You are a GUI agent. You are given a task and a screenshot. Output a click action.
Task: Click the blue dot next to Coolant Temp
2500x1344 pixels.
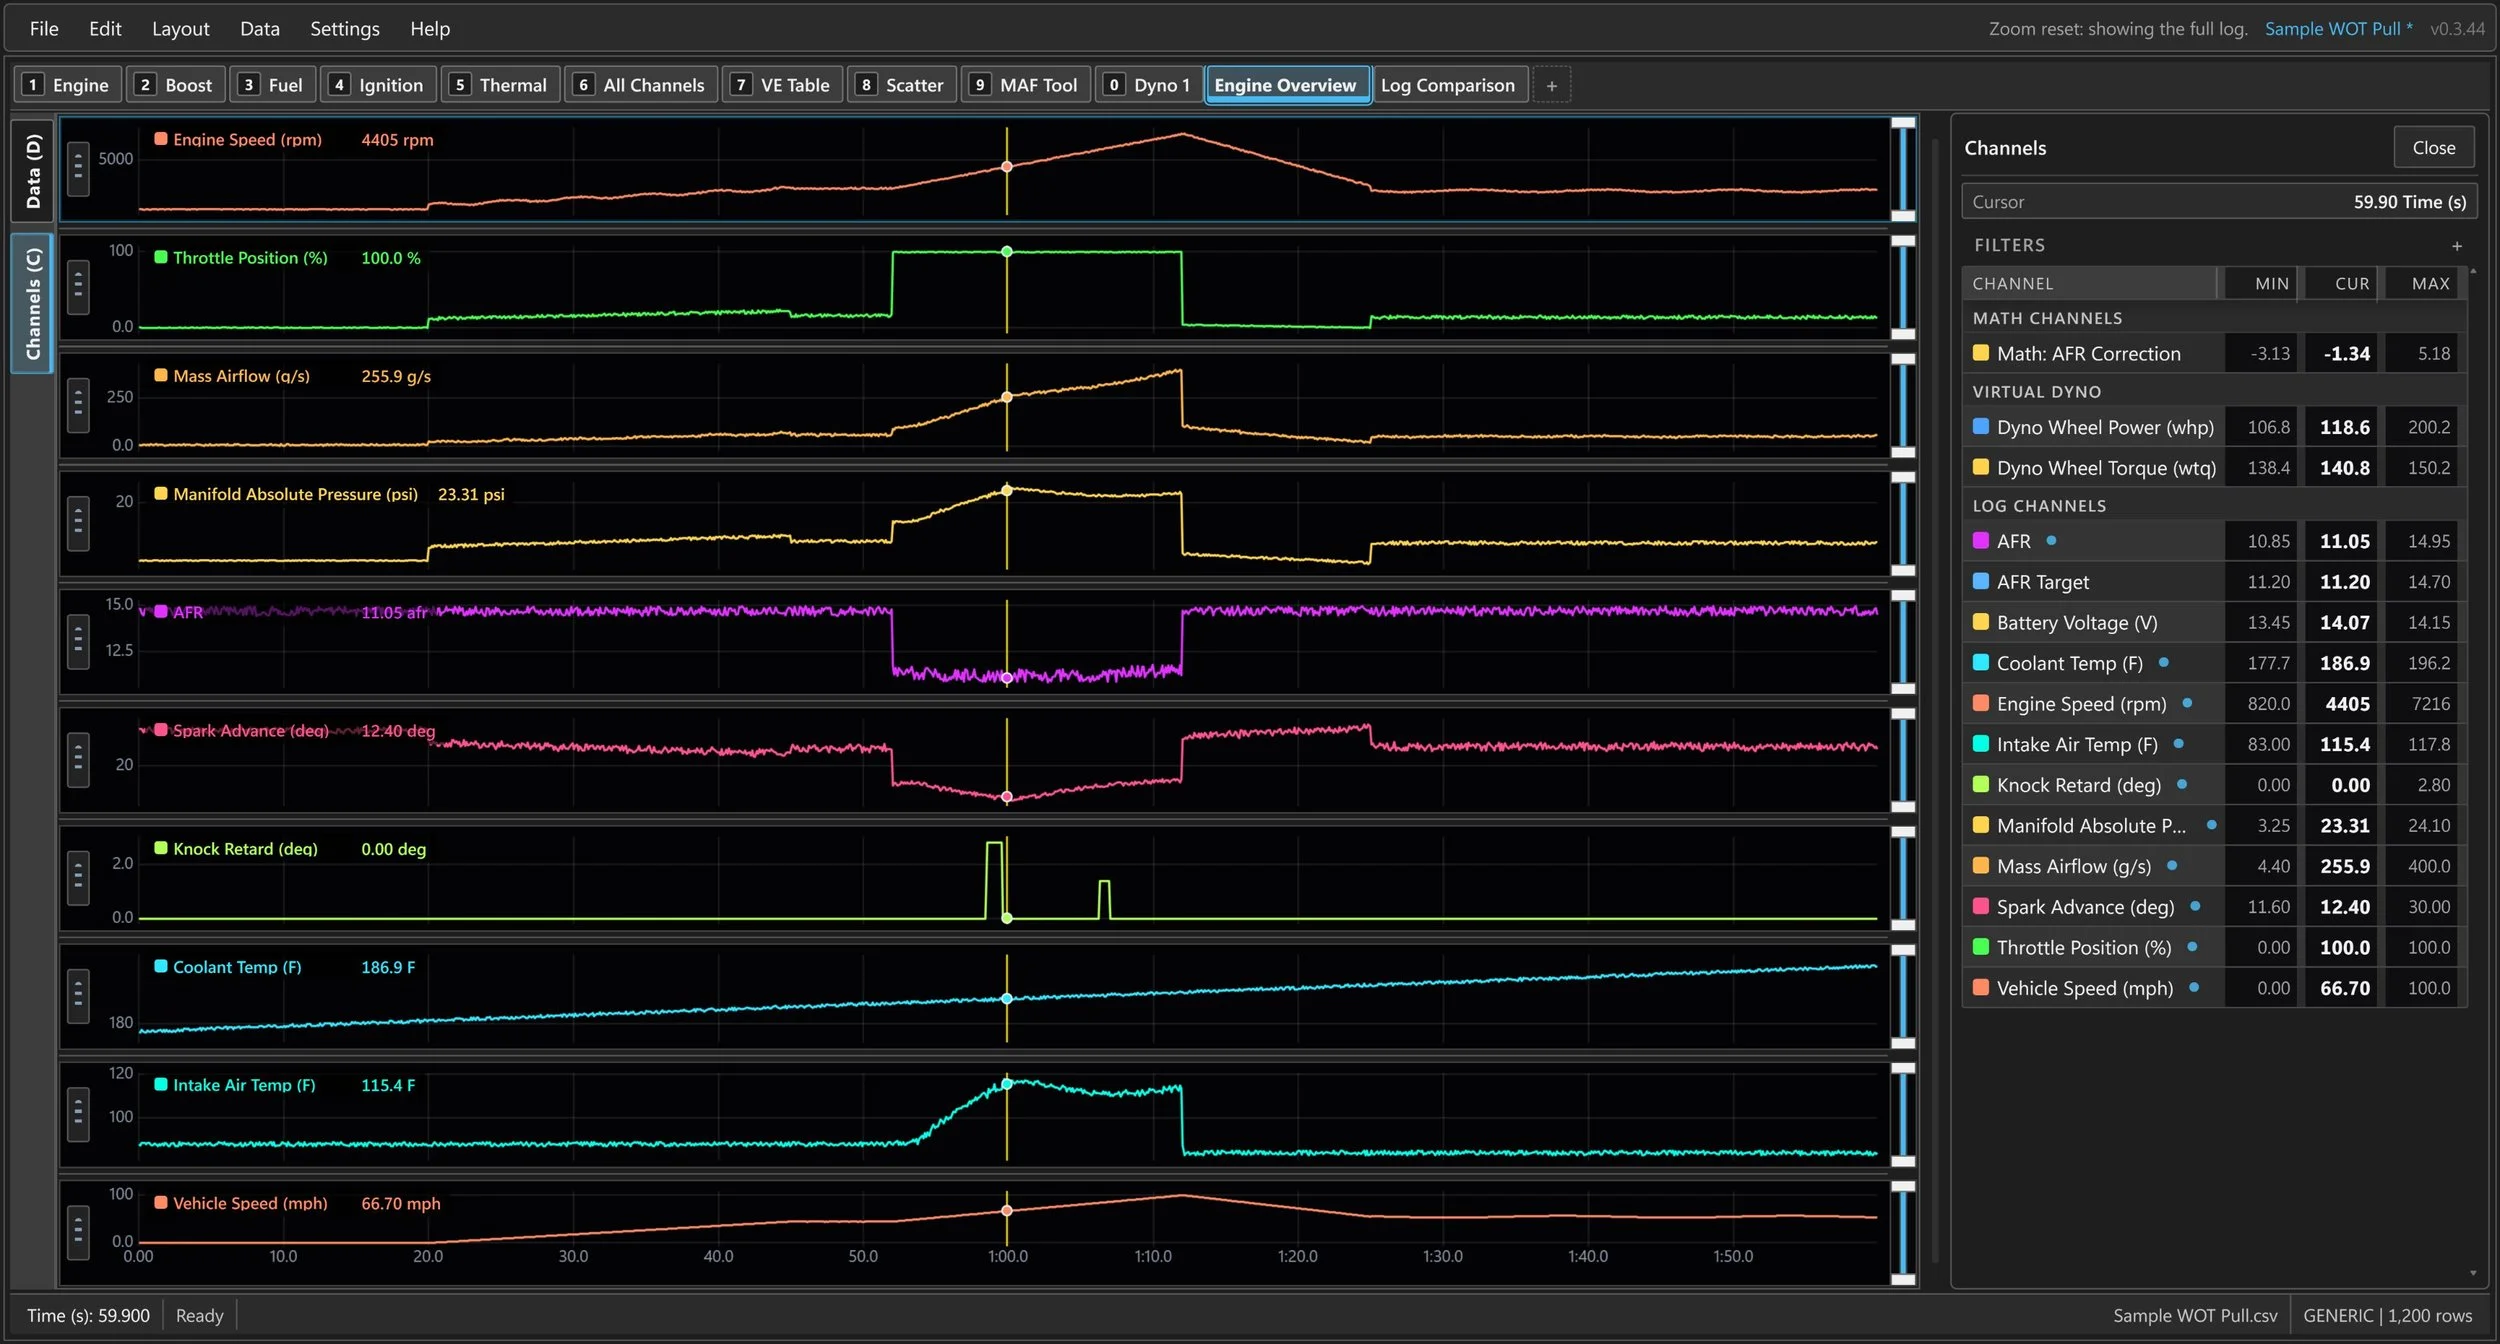2163,663
